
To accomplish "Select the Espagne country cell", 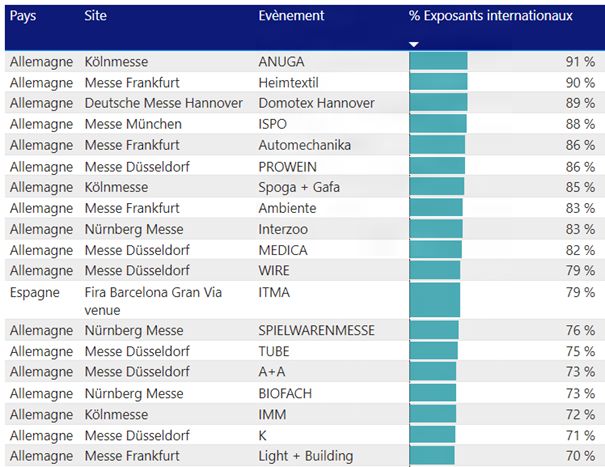I will (36, 292).
